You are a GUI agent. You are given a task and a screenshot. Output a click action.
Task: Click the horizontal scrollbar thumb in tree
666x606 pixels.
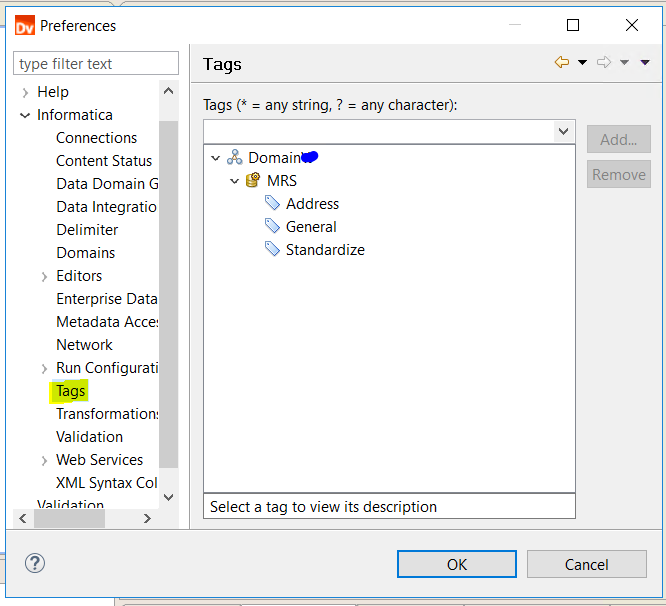tap(70, 518)
